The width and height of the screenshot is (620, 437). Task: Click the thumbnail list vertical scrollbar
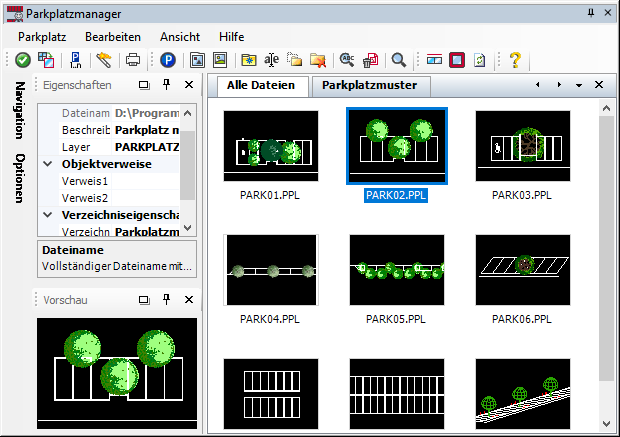tap(606, 250)
